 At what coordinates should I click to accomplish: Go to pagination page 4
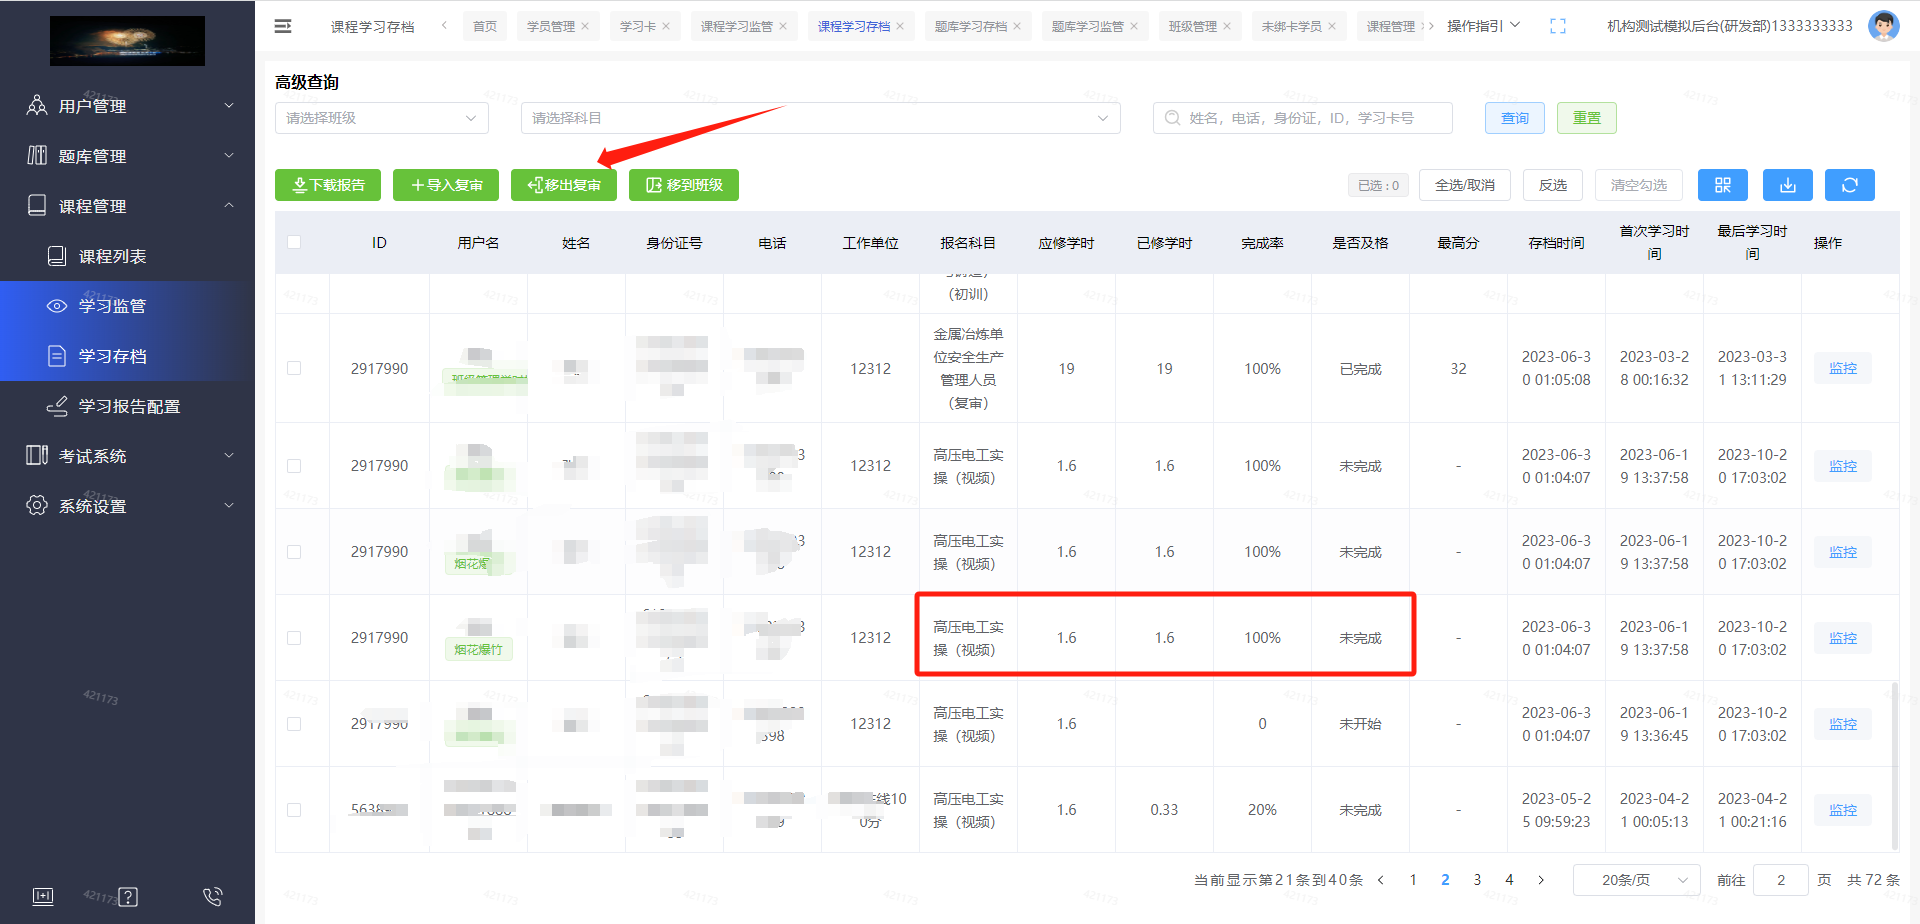(x=1509, y=880)
